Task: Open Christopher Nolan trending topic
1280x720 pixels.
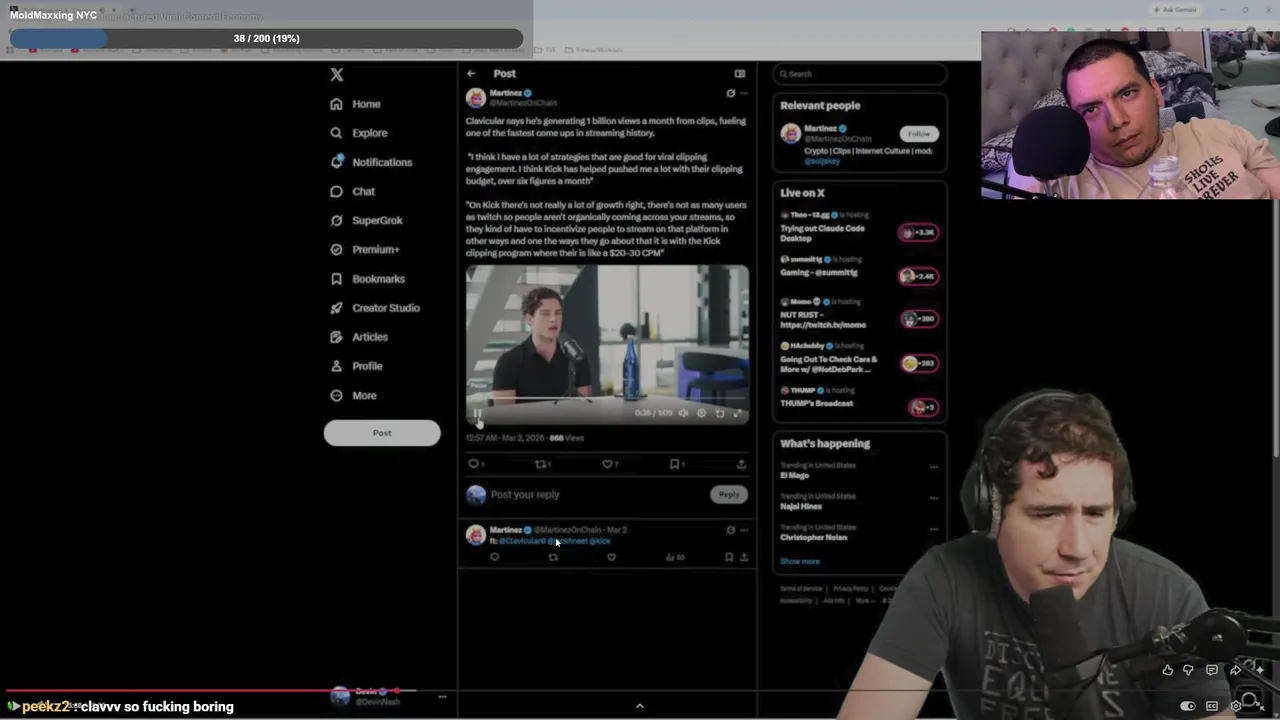Action: (814, 537)
